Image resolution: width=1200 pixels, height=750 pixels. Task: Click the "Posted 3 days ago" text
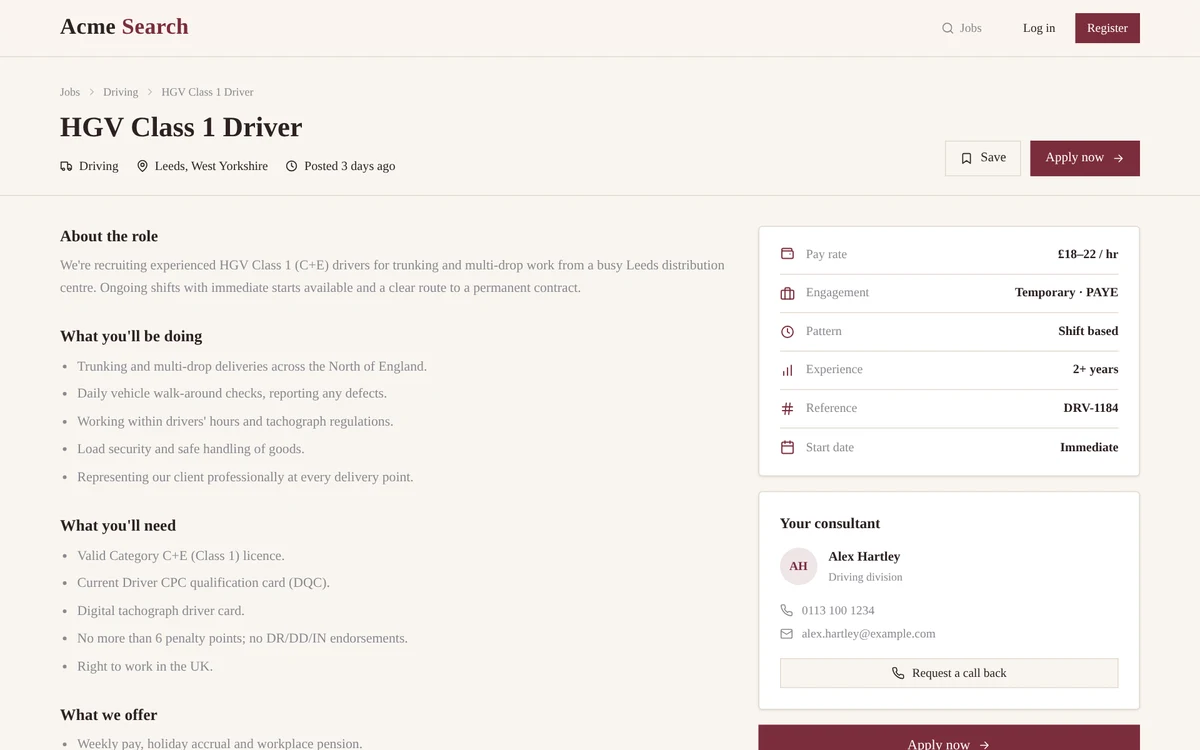pos(349,166)
